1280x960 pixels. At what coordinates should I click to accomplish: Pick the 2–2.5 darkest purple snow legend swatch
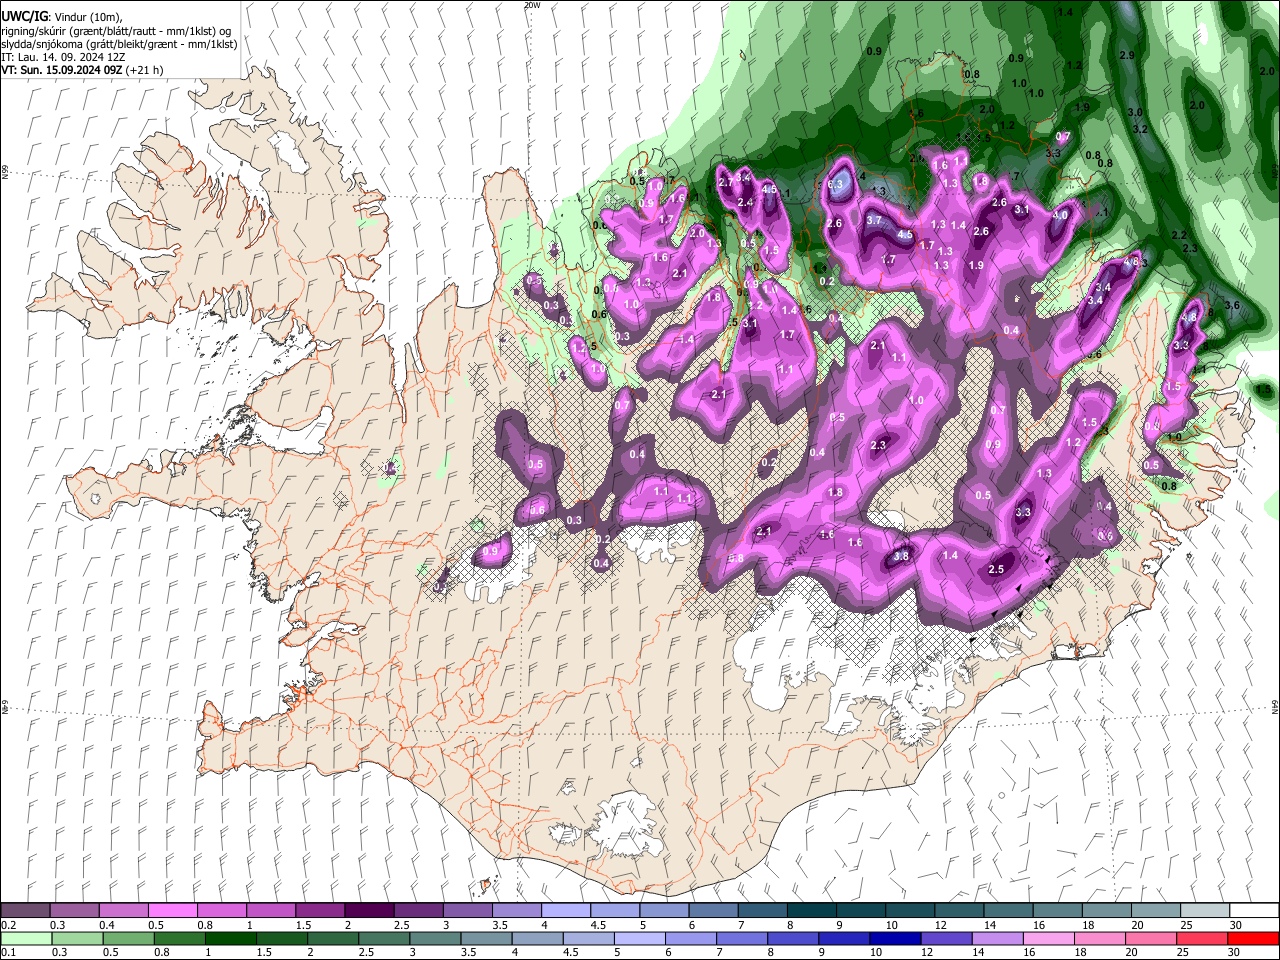click(x=369, y=910)
